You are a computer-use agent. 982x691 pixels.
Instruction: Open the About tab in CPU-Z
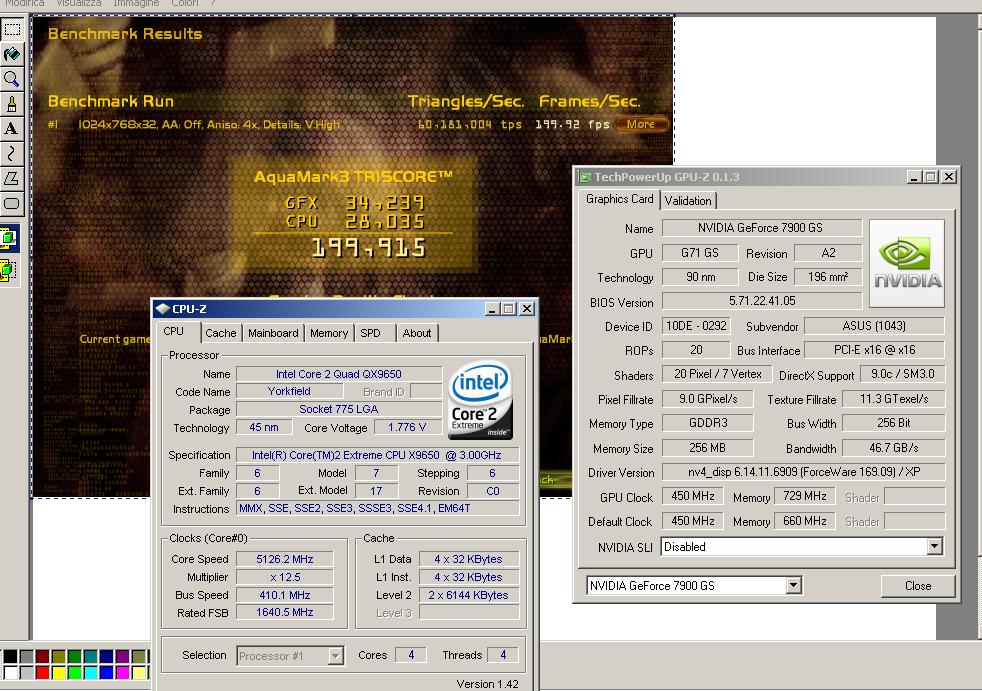click(416, 333)
